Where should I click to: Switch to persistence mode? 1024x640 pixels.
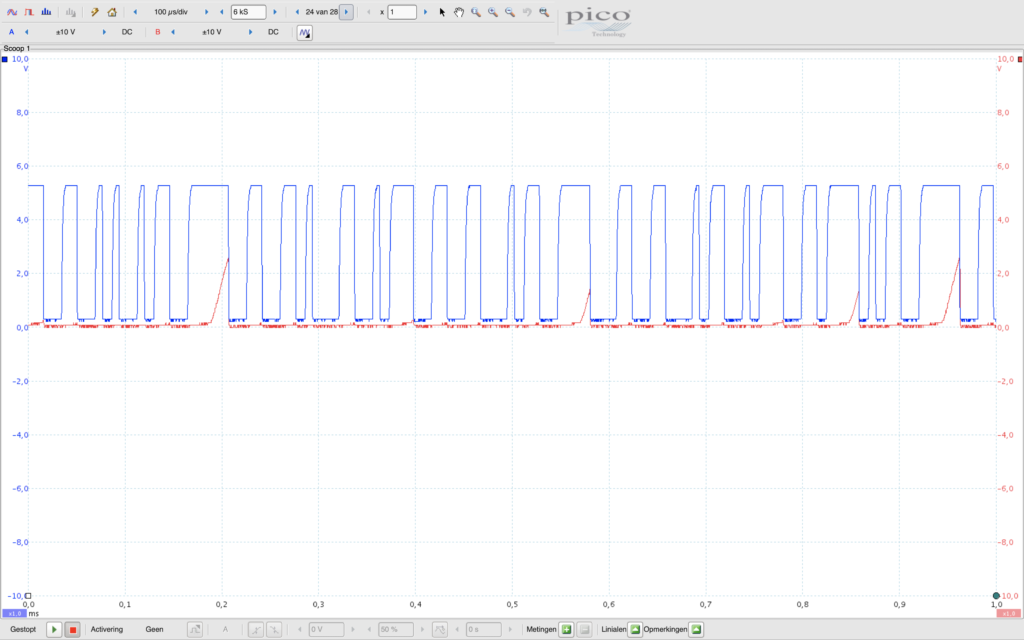click(x=29, y=12)
